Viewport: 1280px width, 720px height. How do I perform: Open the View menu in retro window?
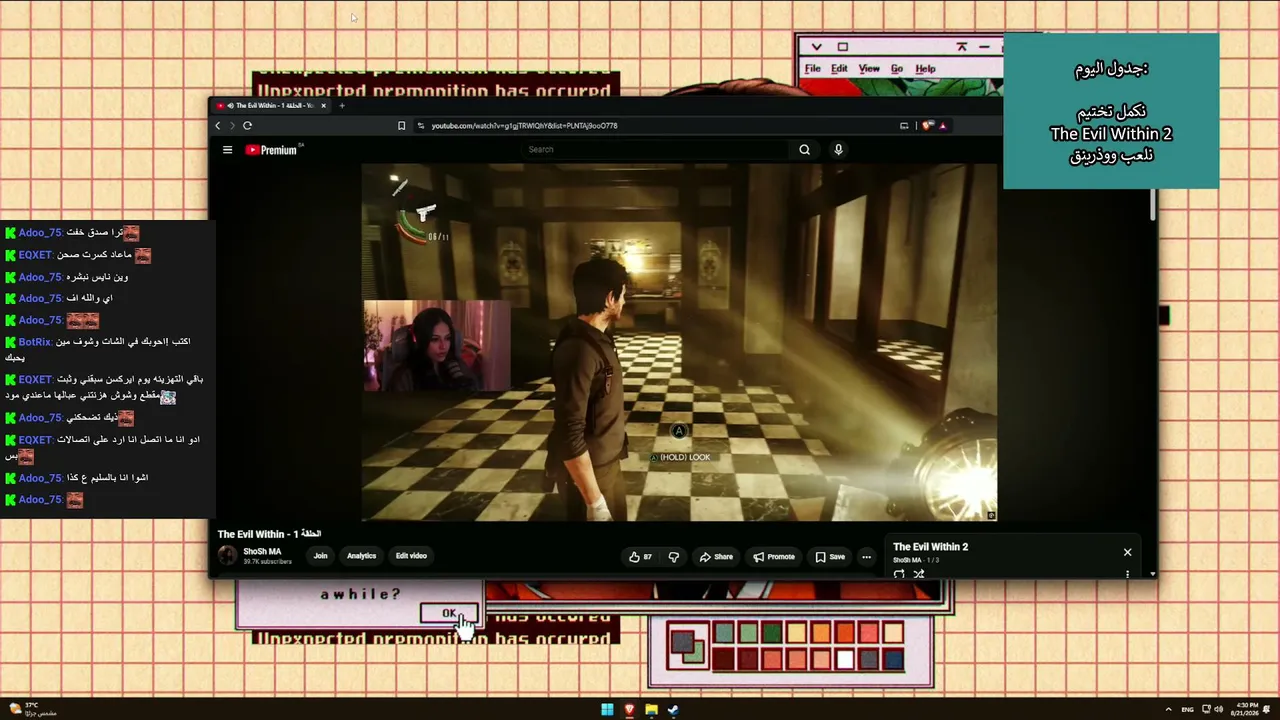869,69
